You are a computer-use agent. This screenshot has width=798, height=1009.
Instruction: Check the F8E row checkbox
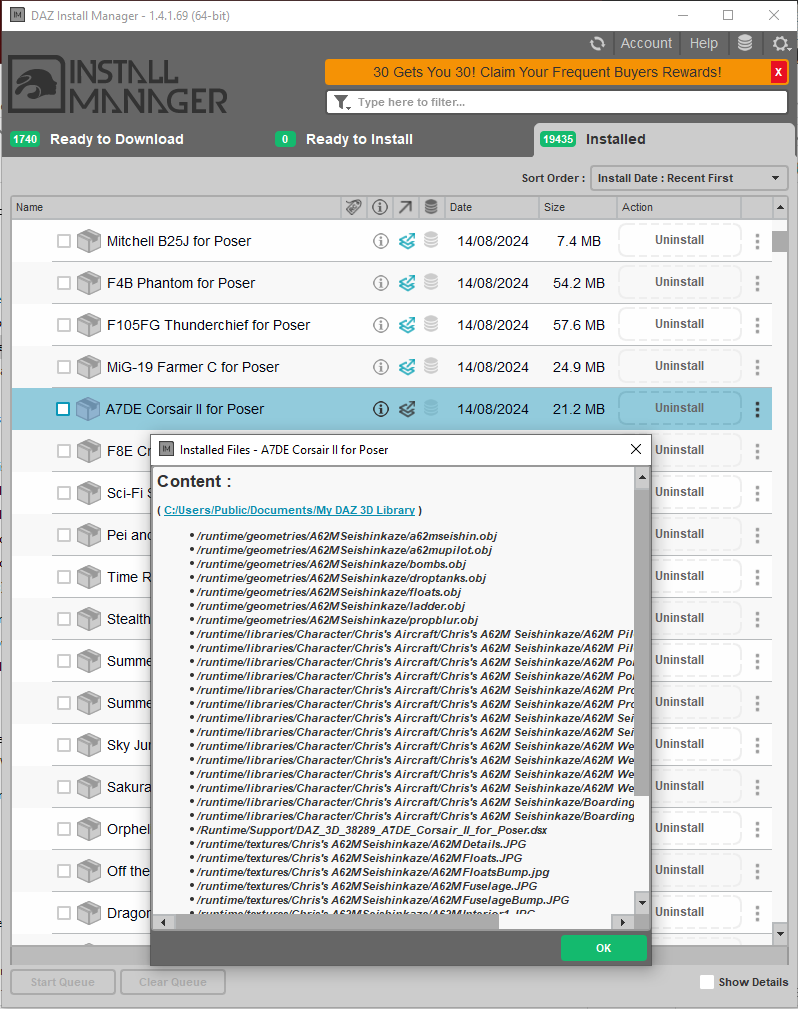[64, 451]
